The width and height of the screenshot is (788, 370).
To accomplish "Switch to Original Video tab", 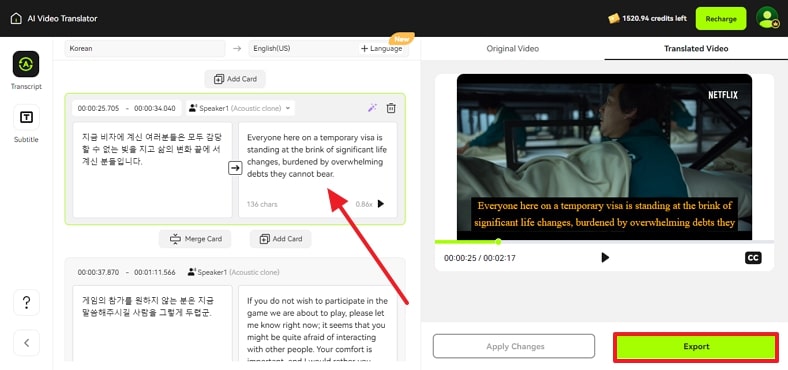I will (x=513, y=49).
